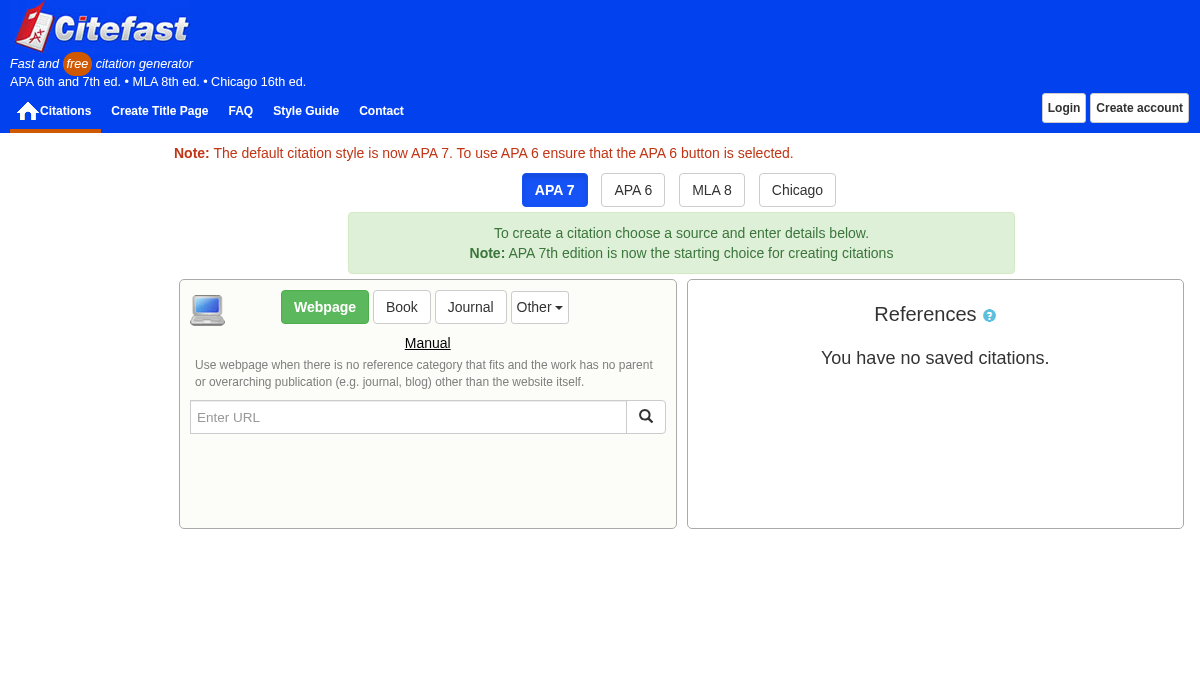Click the search magnifier icon
The image size is (1200, 675).
click(x=646, y=417)
